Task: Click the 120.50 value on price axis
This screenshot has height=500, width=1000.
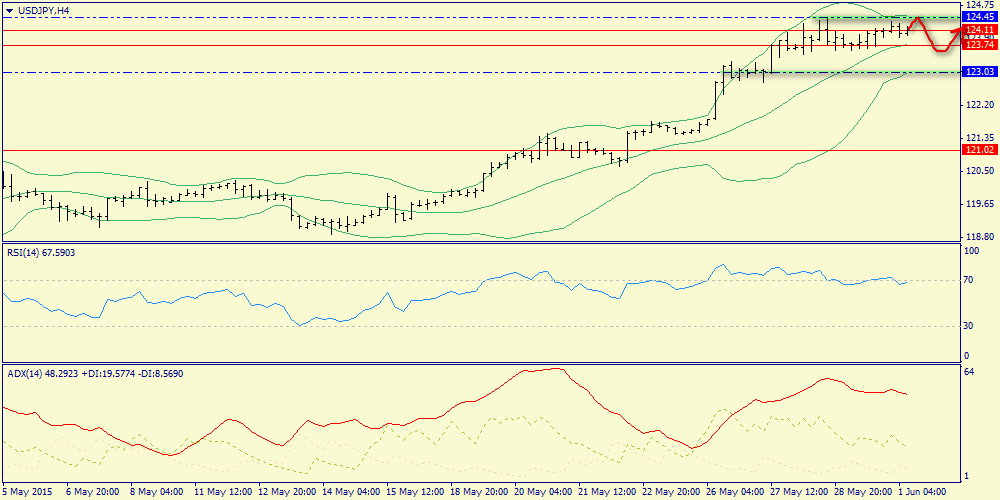Action: pos(982,171)
